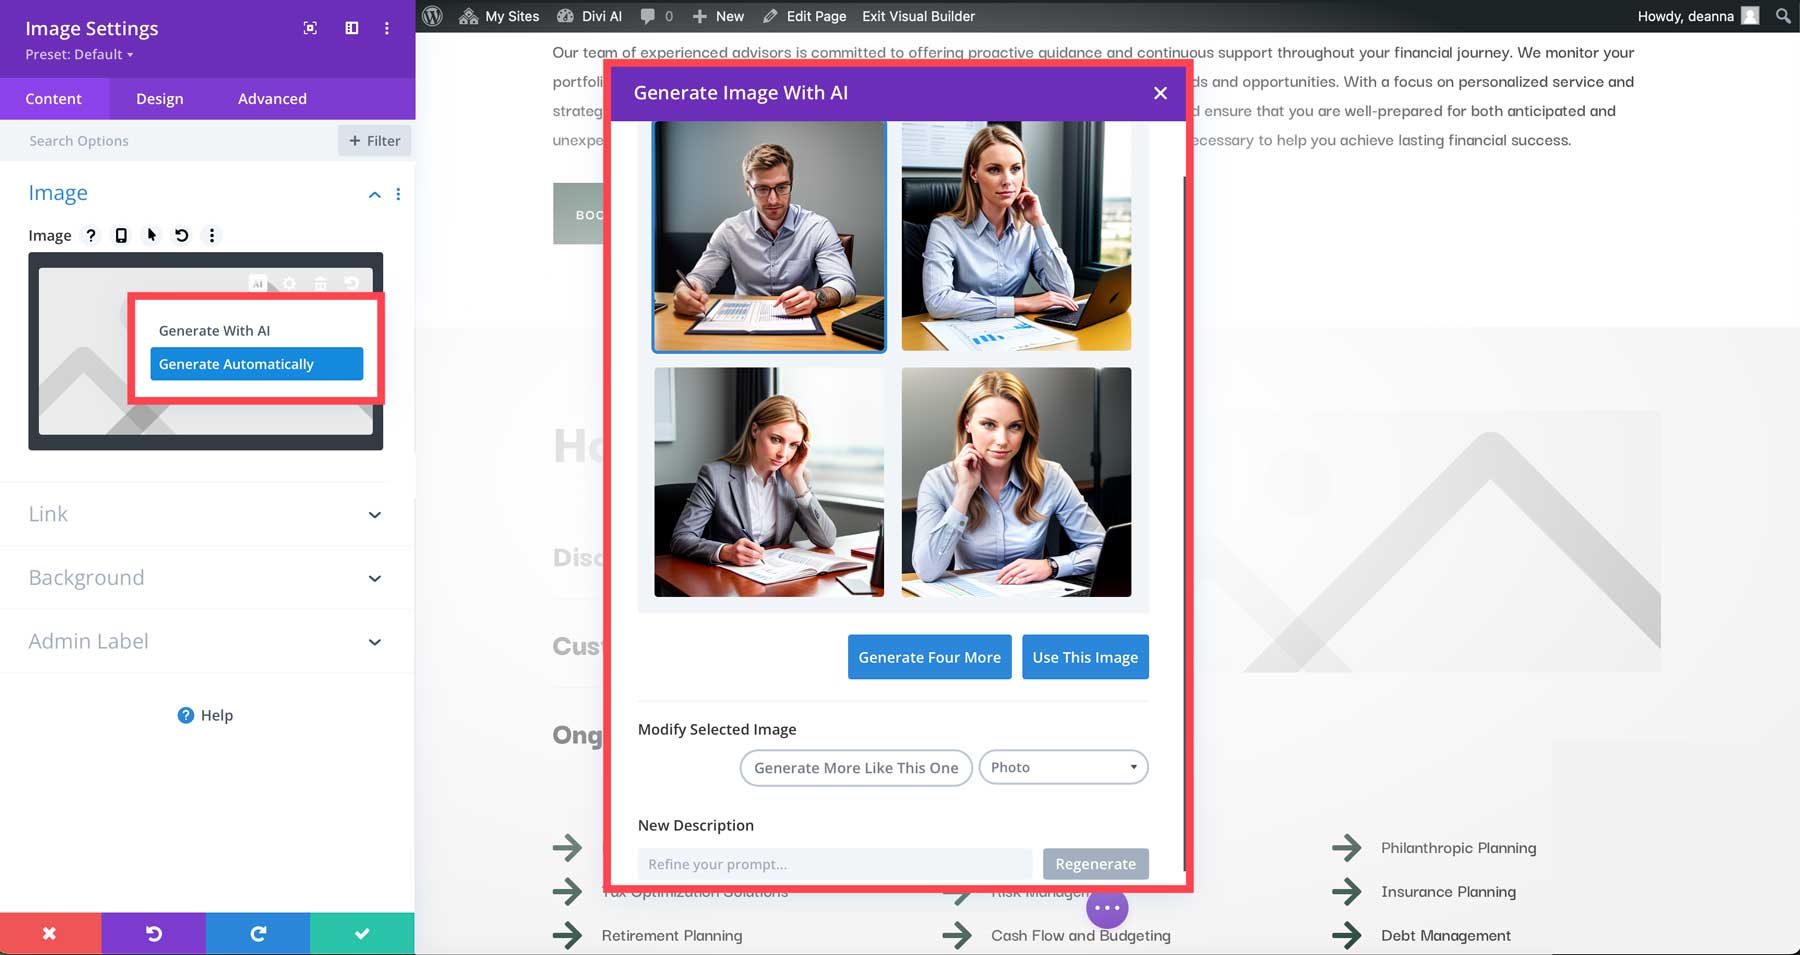
Task: Click the Filter button
Action: click(374, 141)
